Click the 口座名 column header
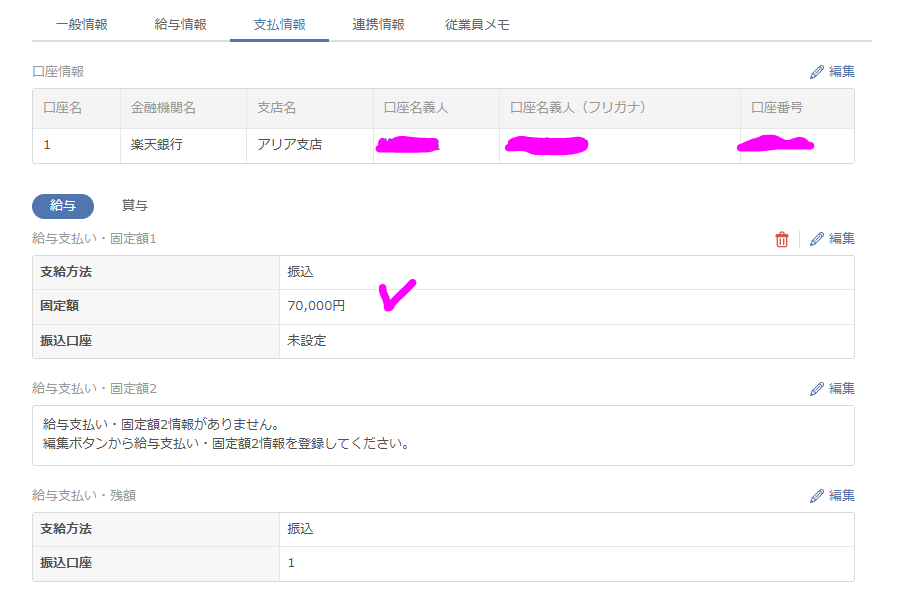 click(62, 108)
